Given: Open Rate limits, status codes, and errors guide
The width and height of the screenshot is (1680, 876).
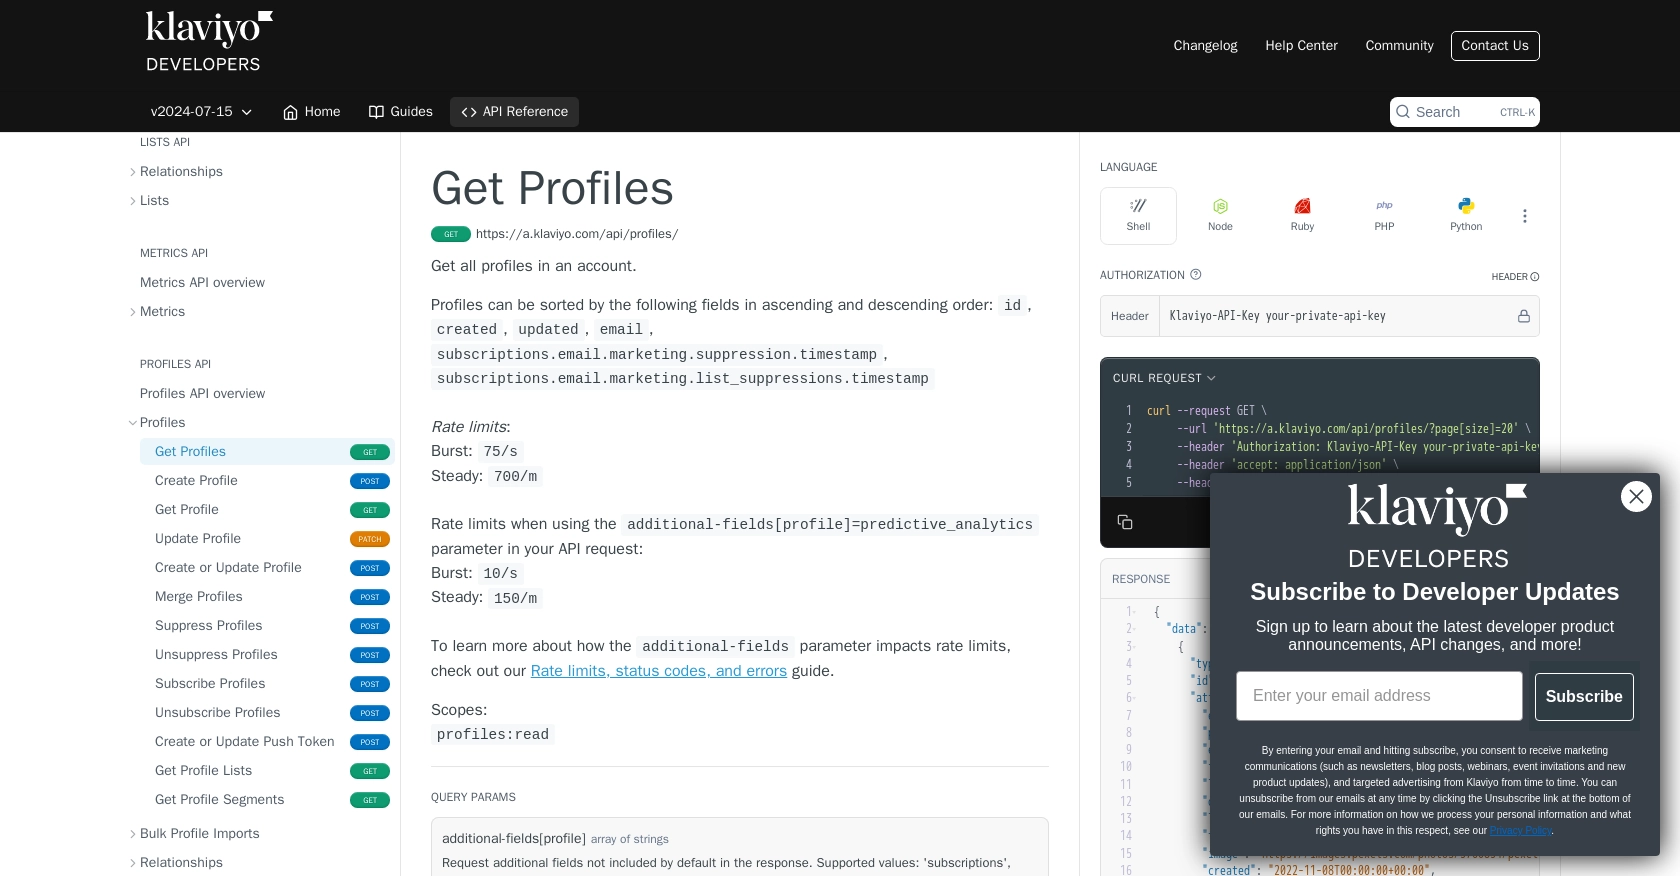Looking at the screenshot, I should tap(659, 671).
